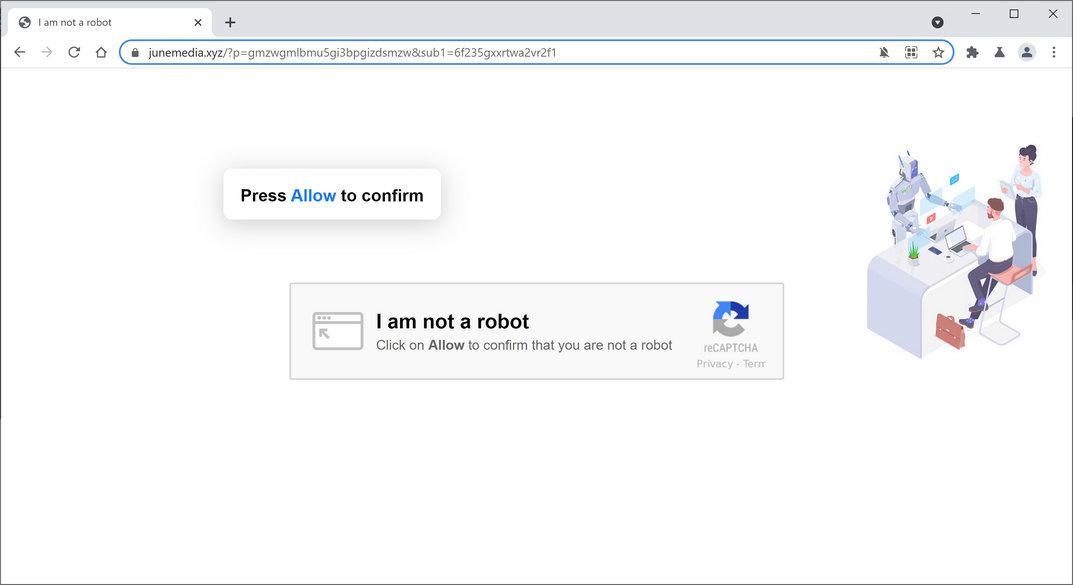Click the browser window frame icon

point(1013,13)
